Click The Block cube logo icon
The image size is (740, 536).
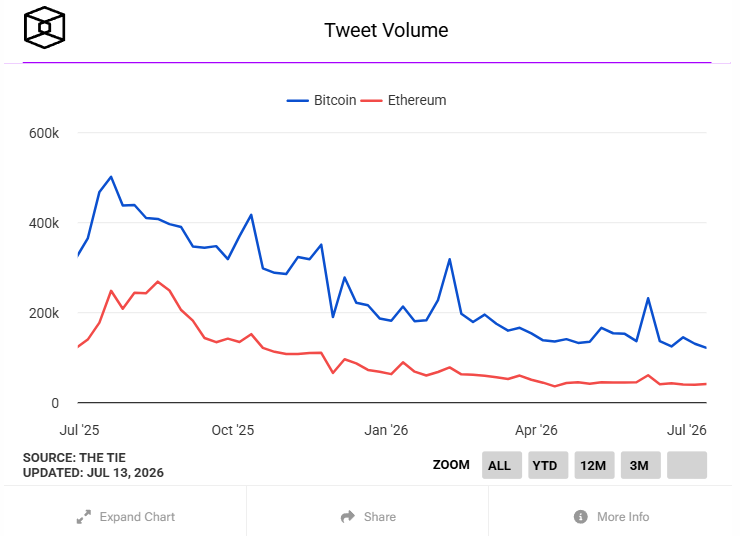pyautogui.click(x=44, y=27)
